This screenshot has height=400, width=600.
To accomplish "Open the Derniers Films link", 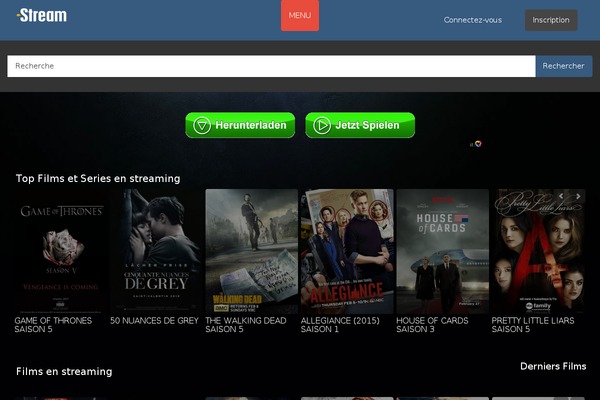I will point(553,366).
